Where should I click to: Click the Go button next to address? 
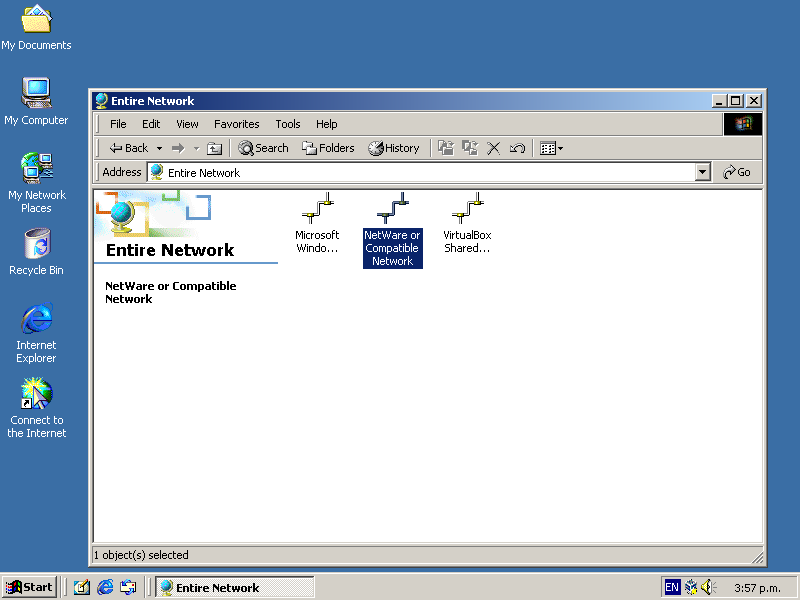[x=737, y=172]
